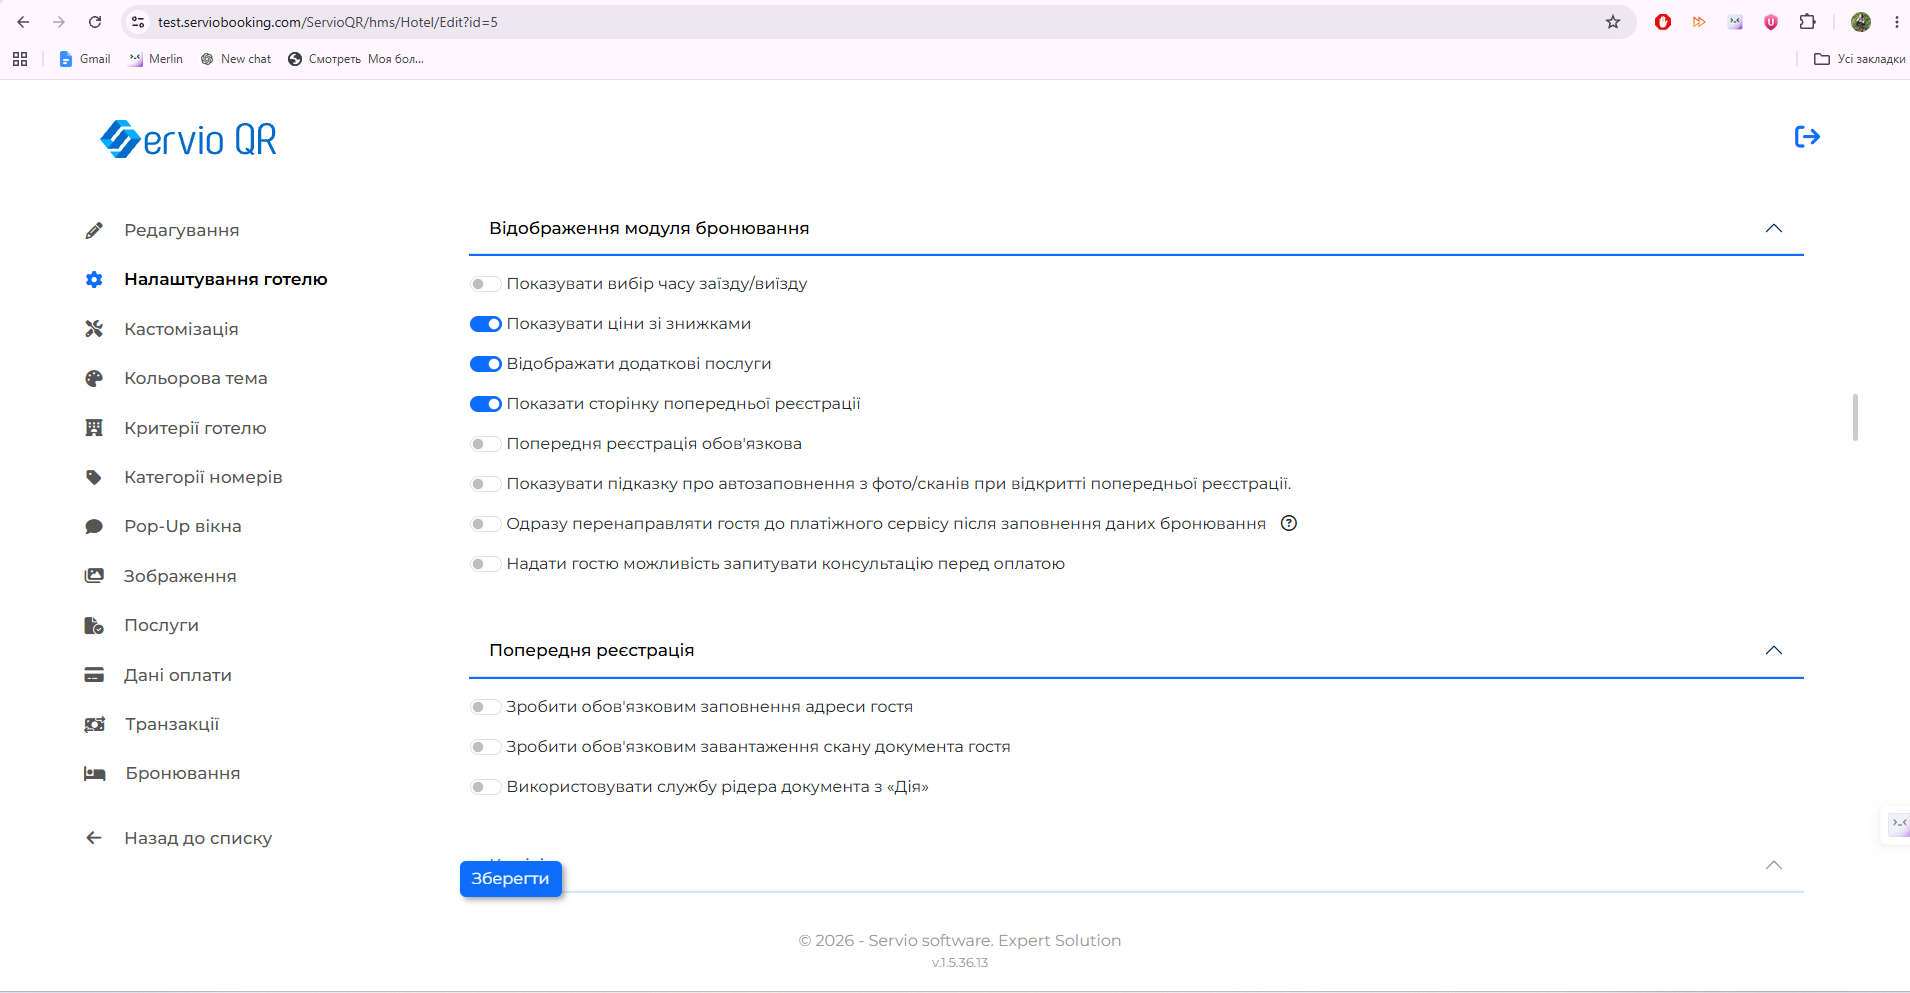Screen dimensions: 1910x993
Task: Go to Назад до списку link
Action: [198, 838]
